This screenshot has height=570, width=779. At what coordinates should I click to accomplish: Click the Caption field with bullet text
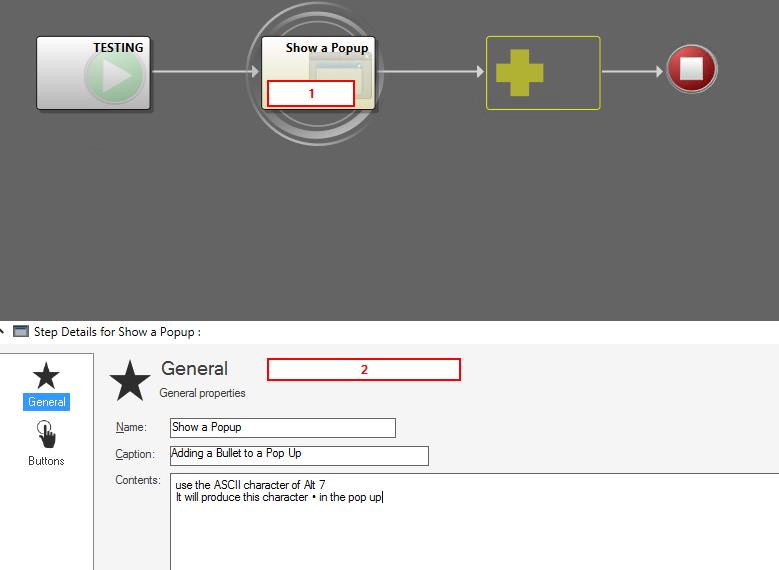299,455
